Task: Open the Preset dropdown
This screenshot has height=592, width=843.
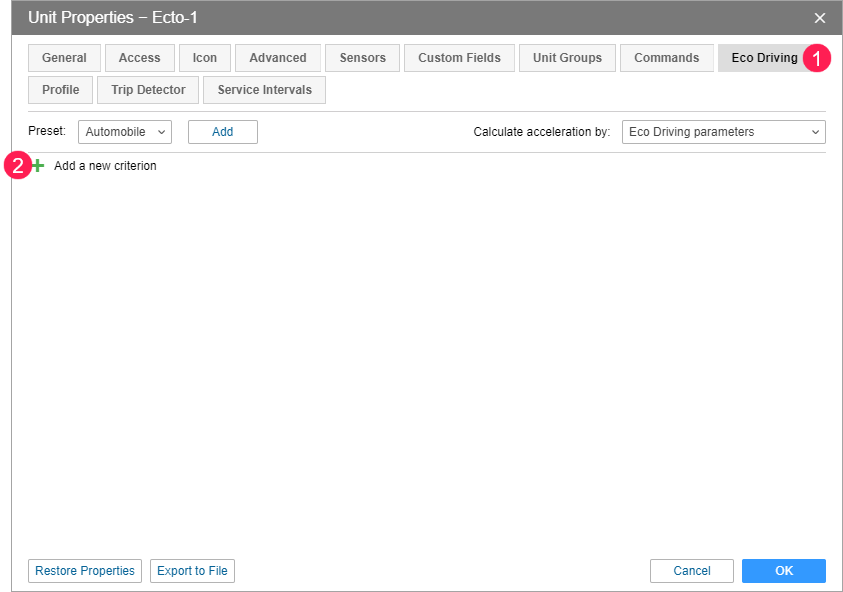Action: tap(125, 132)
